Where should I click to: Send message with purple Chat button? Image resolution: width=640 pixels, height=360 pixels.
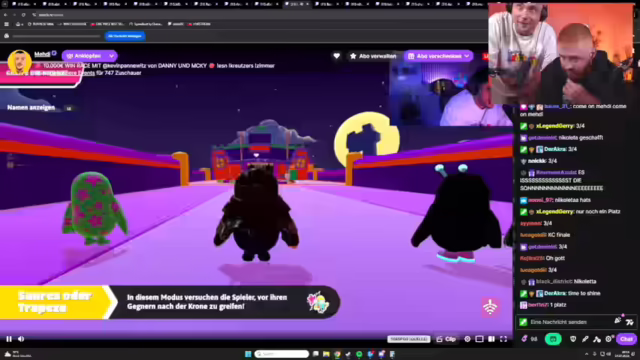pyautogui.click(x=627, y=339)
